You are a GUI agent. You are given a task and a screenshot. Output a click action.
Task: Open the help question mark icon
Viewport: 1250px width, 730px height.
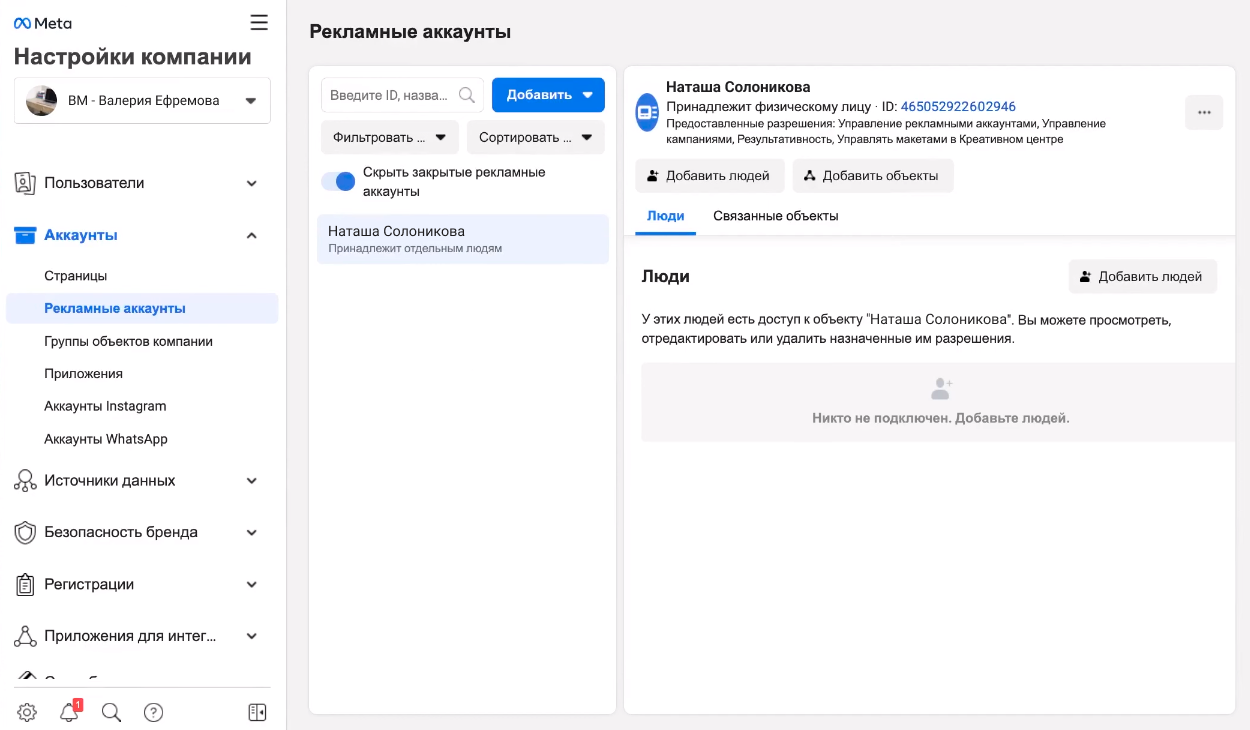(x=153, y=712)
